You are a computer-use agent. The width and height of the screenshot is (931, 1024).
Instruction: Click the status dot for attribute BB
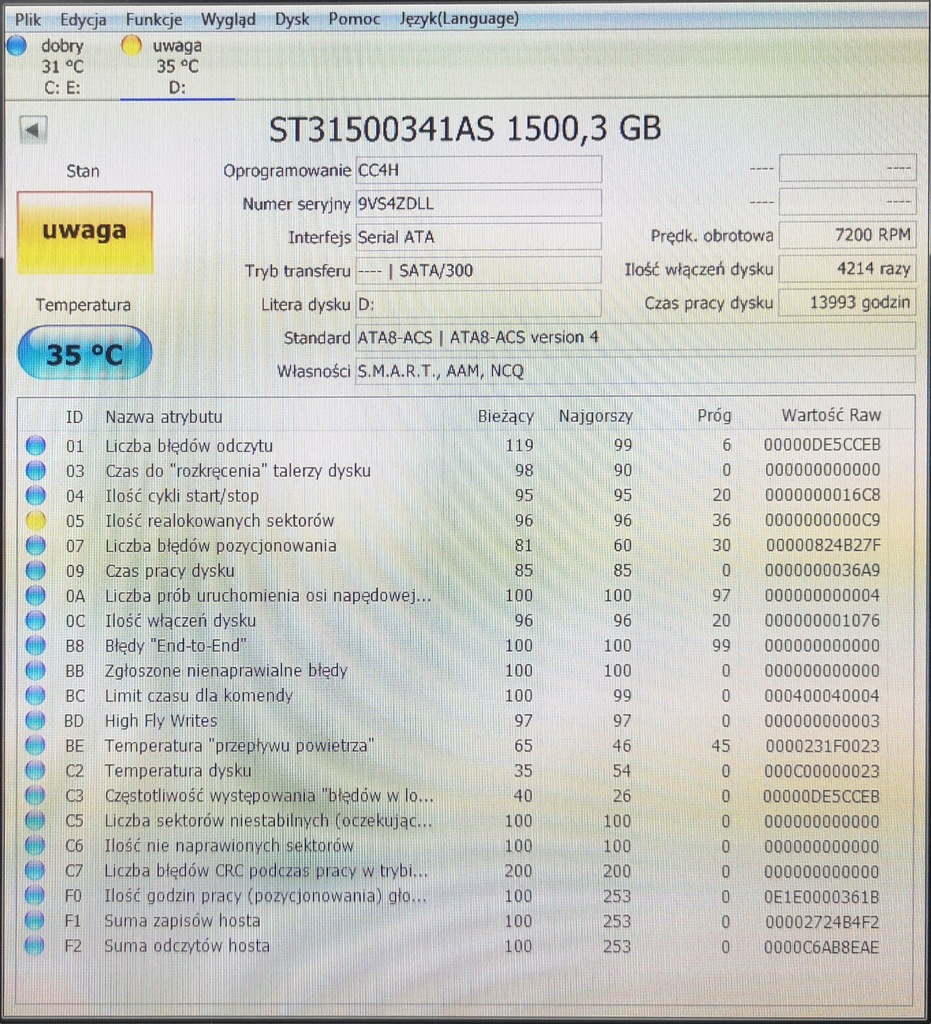pyautogui.click(x=36, y=671)
